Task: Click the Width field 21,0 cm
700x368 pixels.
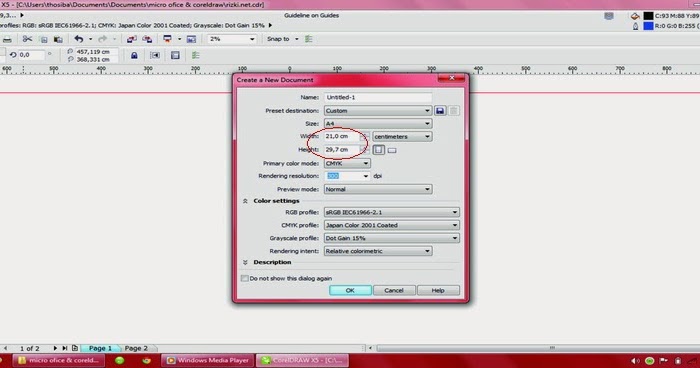Action: pyautogui.click(x=342, y=137)
